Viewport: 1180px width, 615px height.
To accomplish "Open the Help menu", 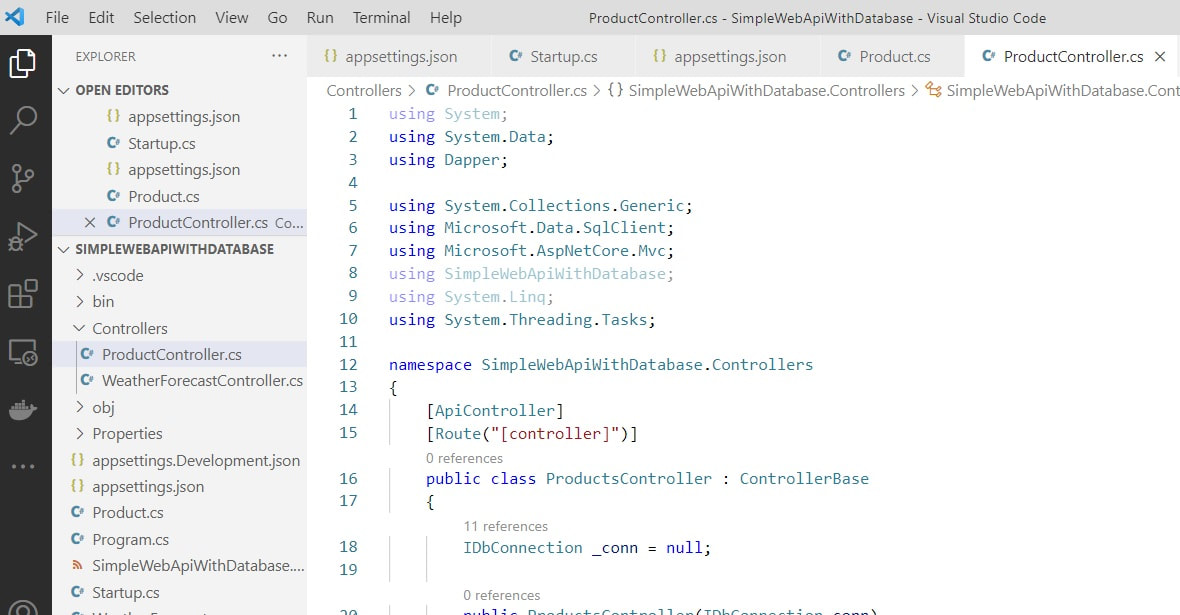I will [446, 17].
